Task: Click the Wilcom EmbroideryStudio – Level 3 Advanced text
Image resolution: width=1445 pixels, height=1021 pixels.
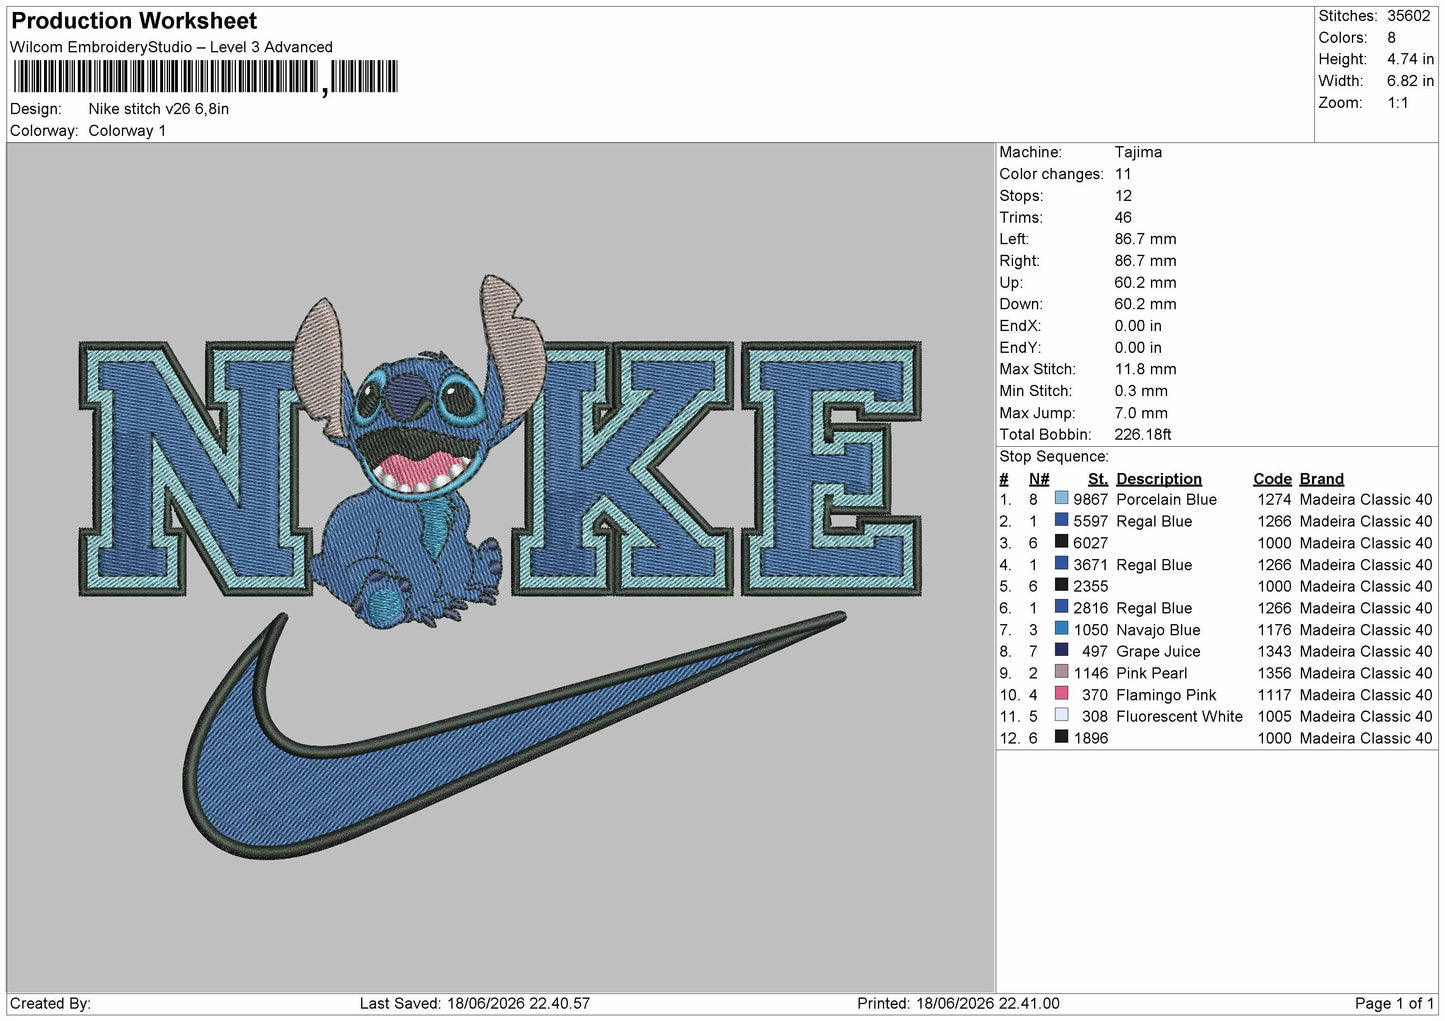Action: (x=171, y=47)
